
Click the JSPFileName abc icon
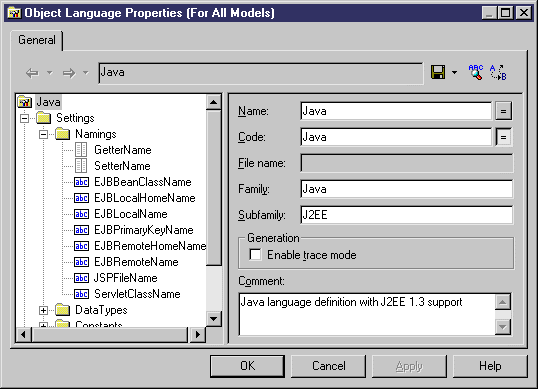pyautogui.click(x=81, y=278)
